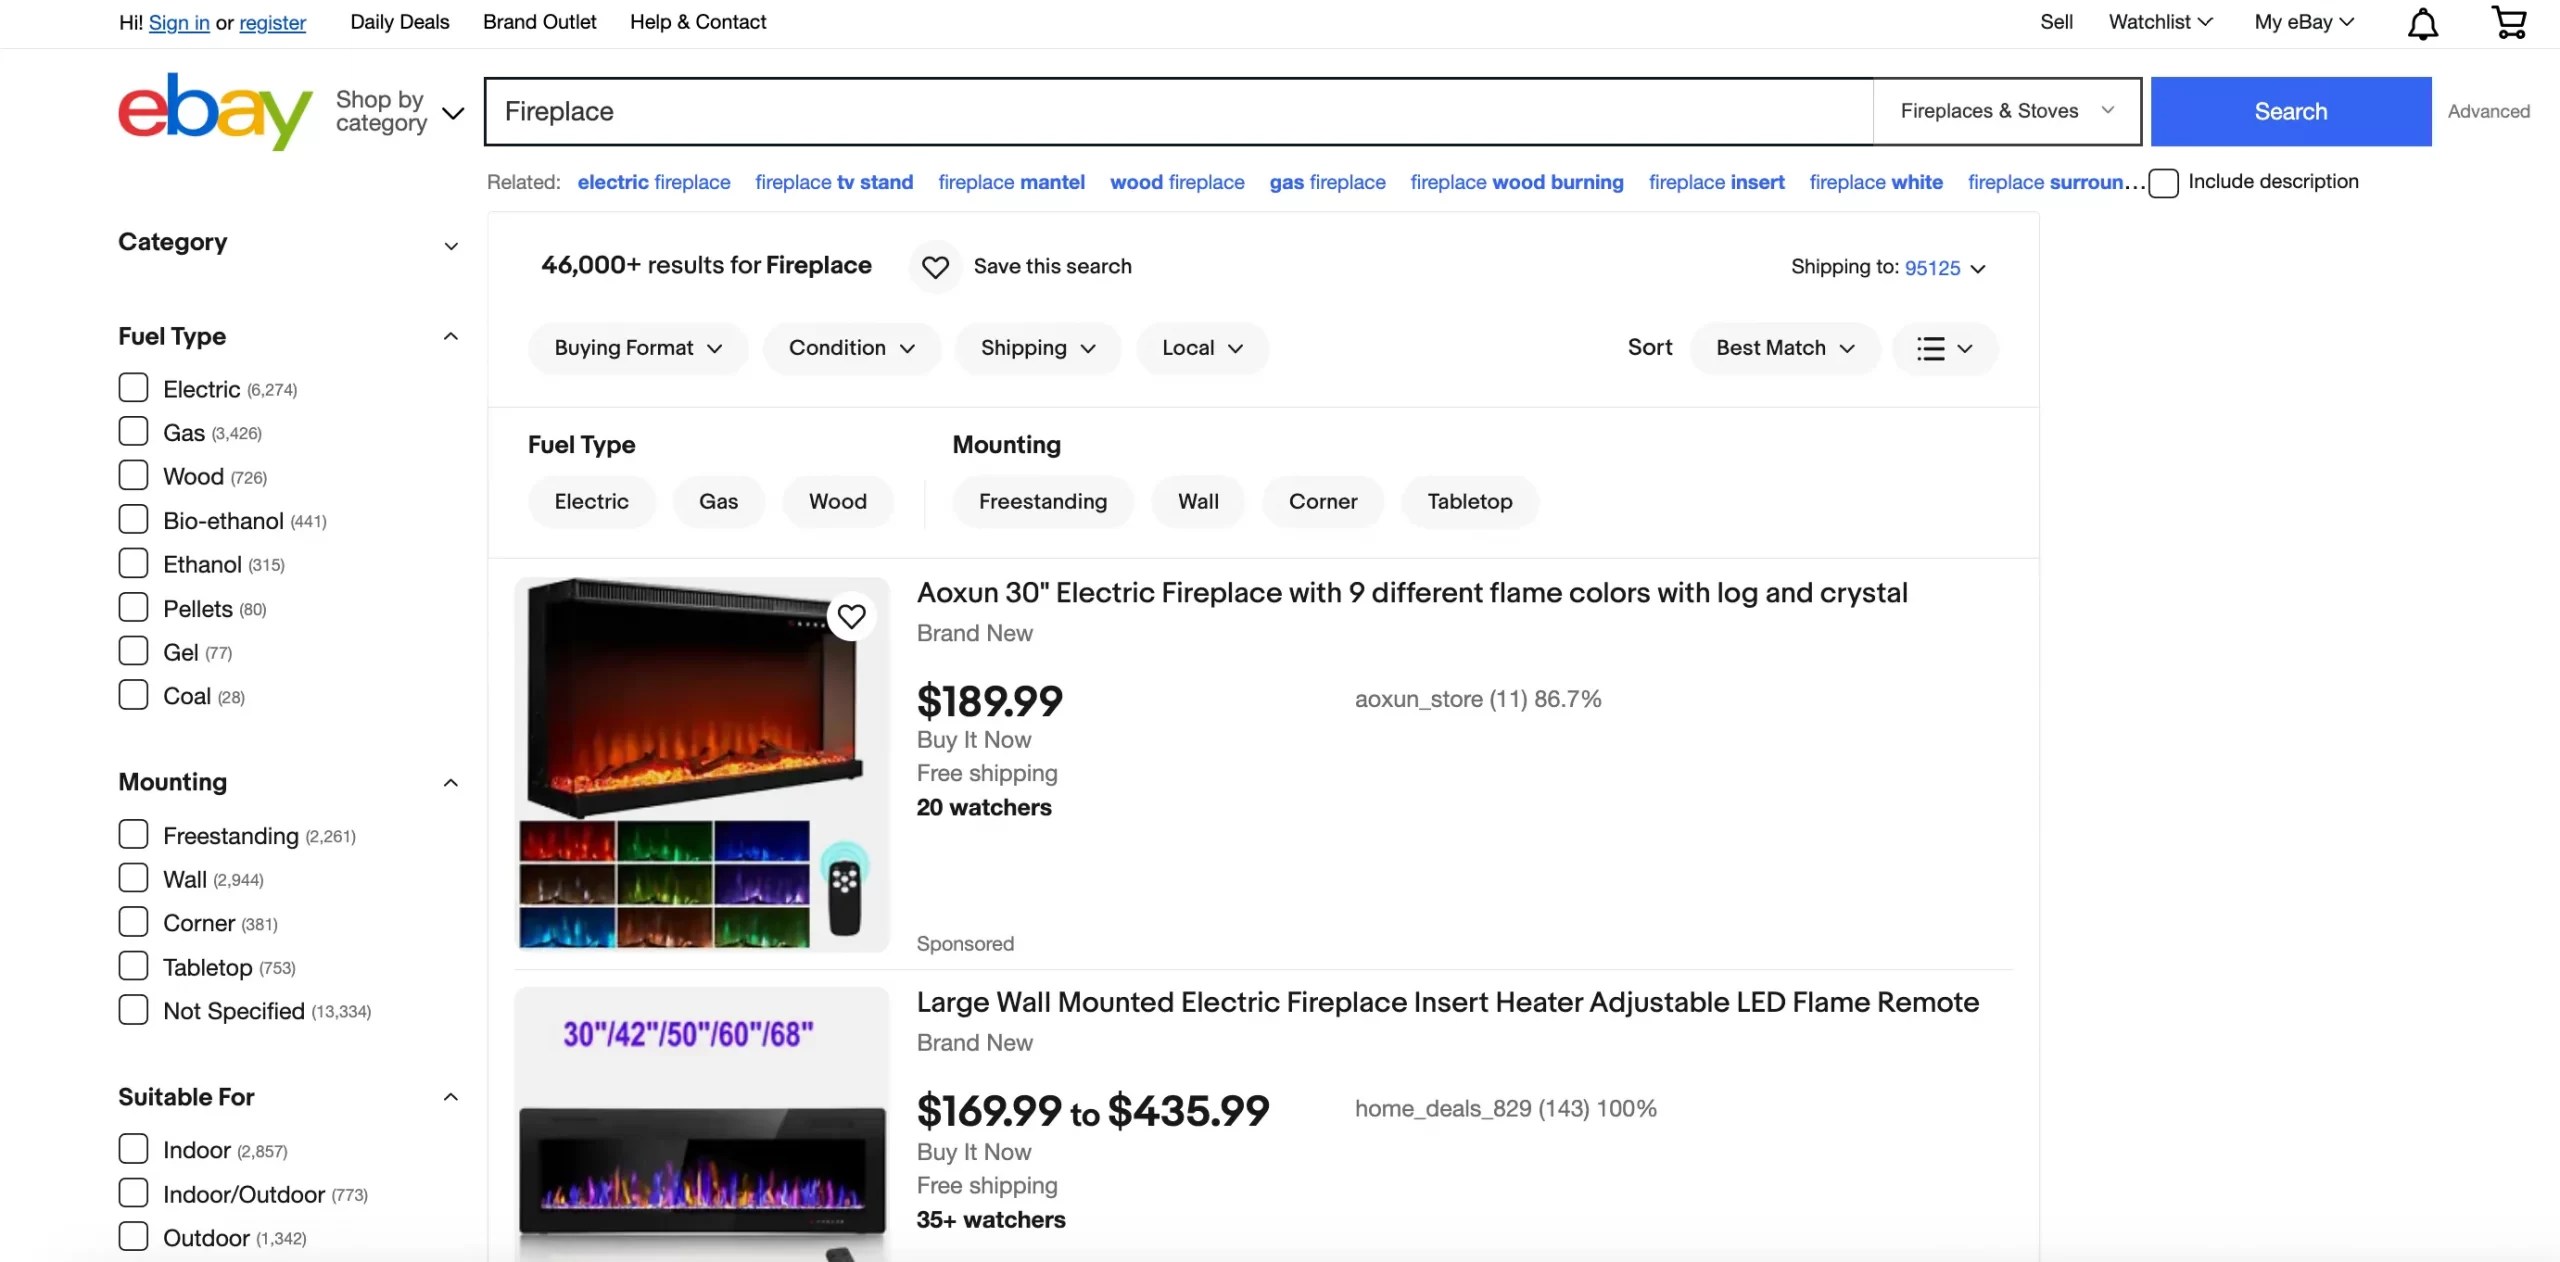Select the Wall mounting filter chip

(1197, 501)
